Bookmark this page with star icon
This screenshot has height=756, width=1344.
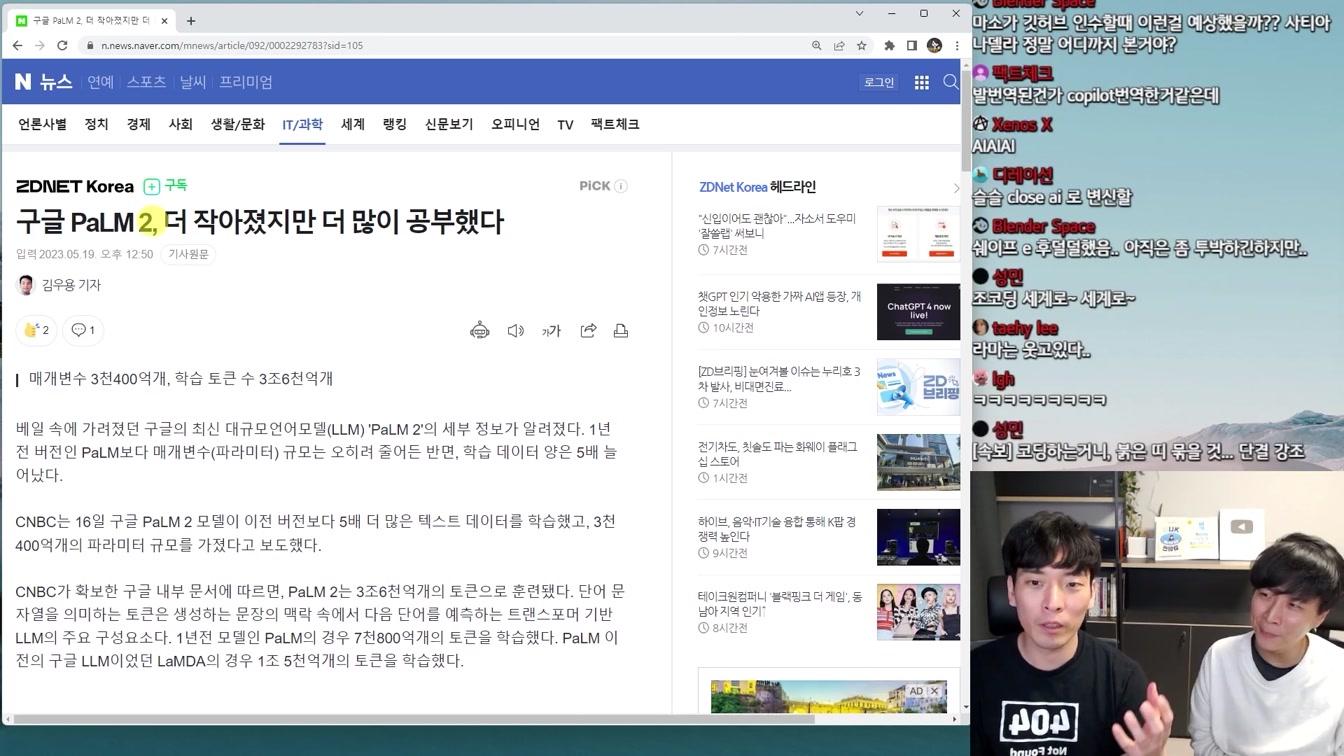pos(861,45)
